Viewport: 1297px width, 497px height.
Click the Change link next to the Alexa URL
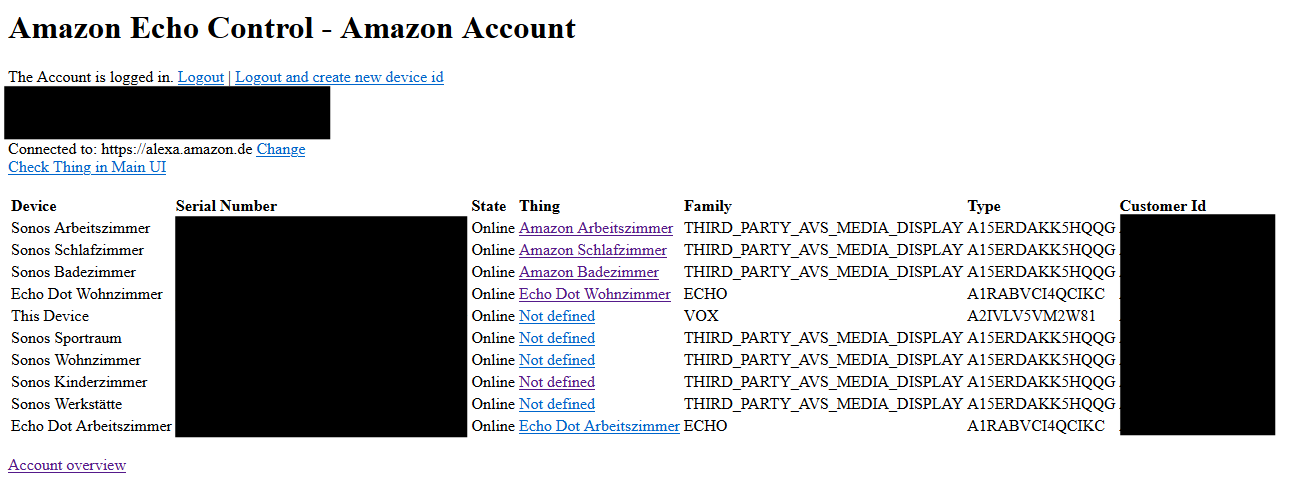point(280,149)
